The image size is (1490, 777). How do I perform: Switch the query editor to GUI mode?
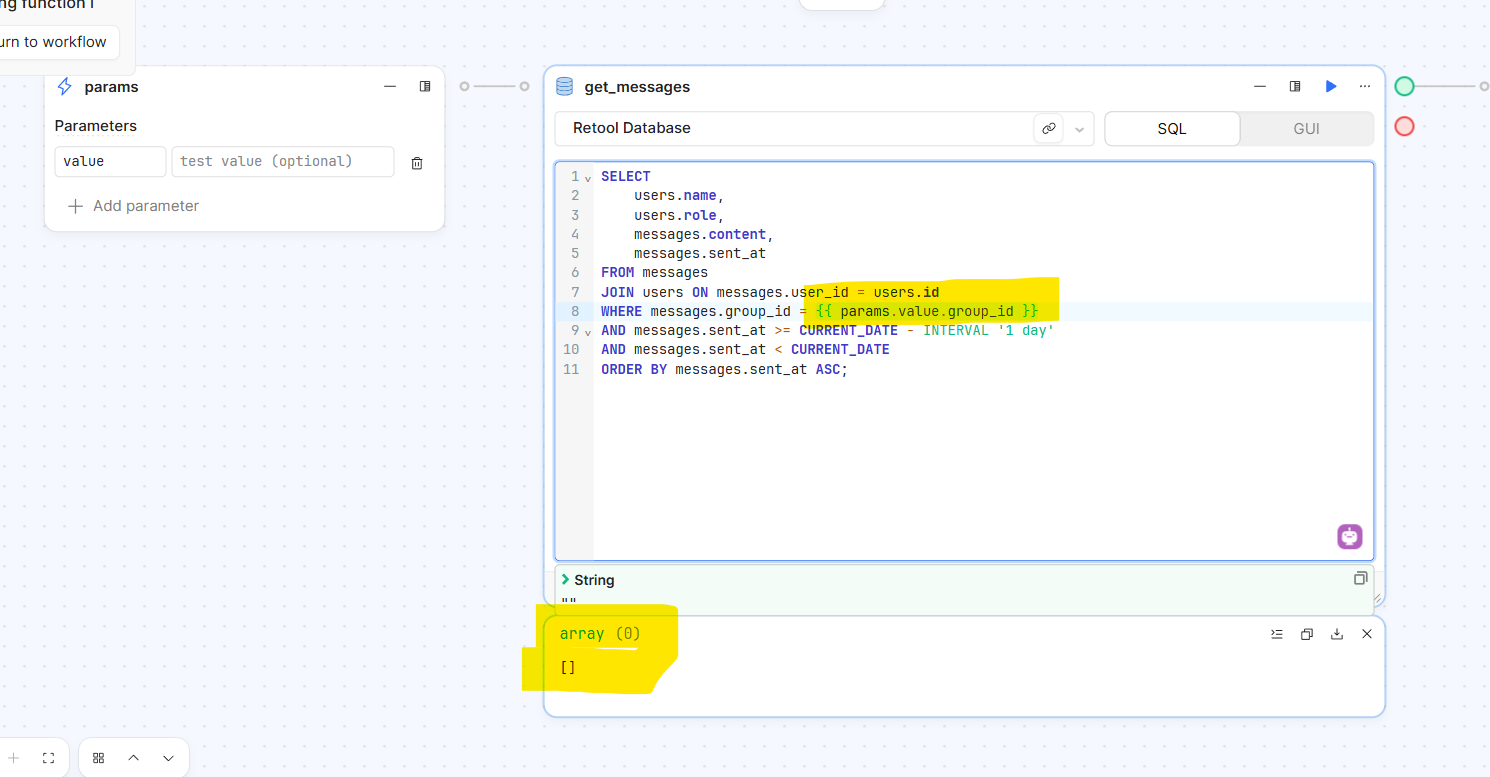point(1306,129)
